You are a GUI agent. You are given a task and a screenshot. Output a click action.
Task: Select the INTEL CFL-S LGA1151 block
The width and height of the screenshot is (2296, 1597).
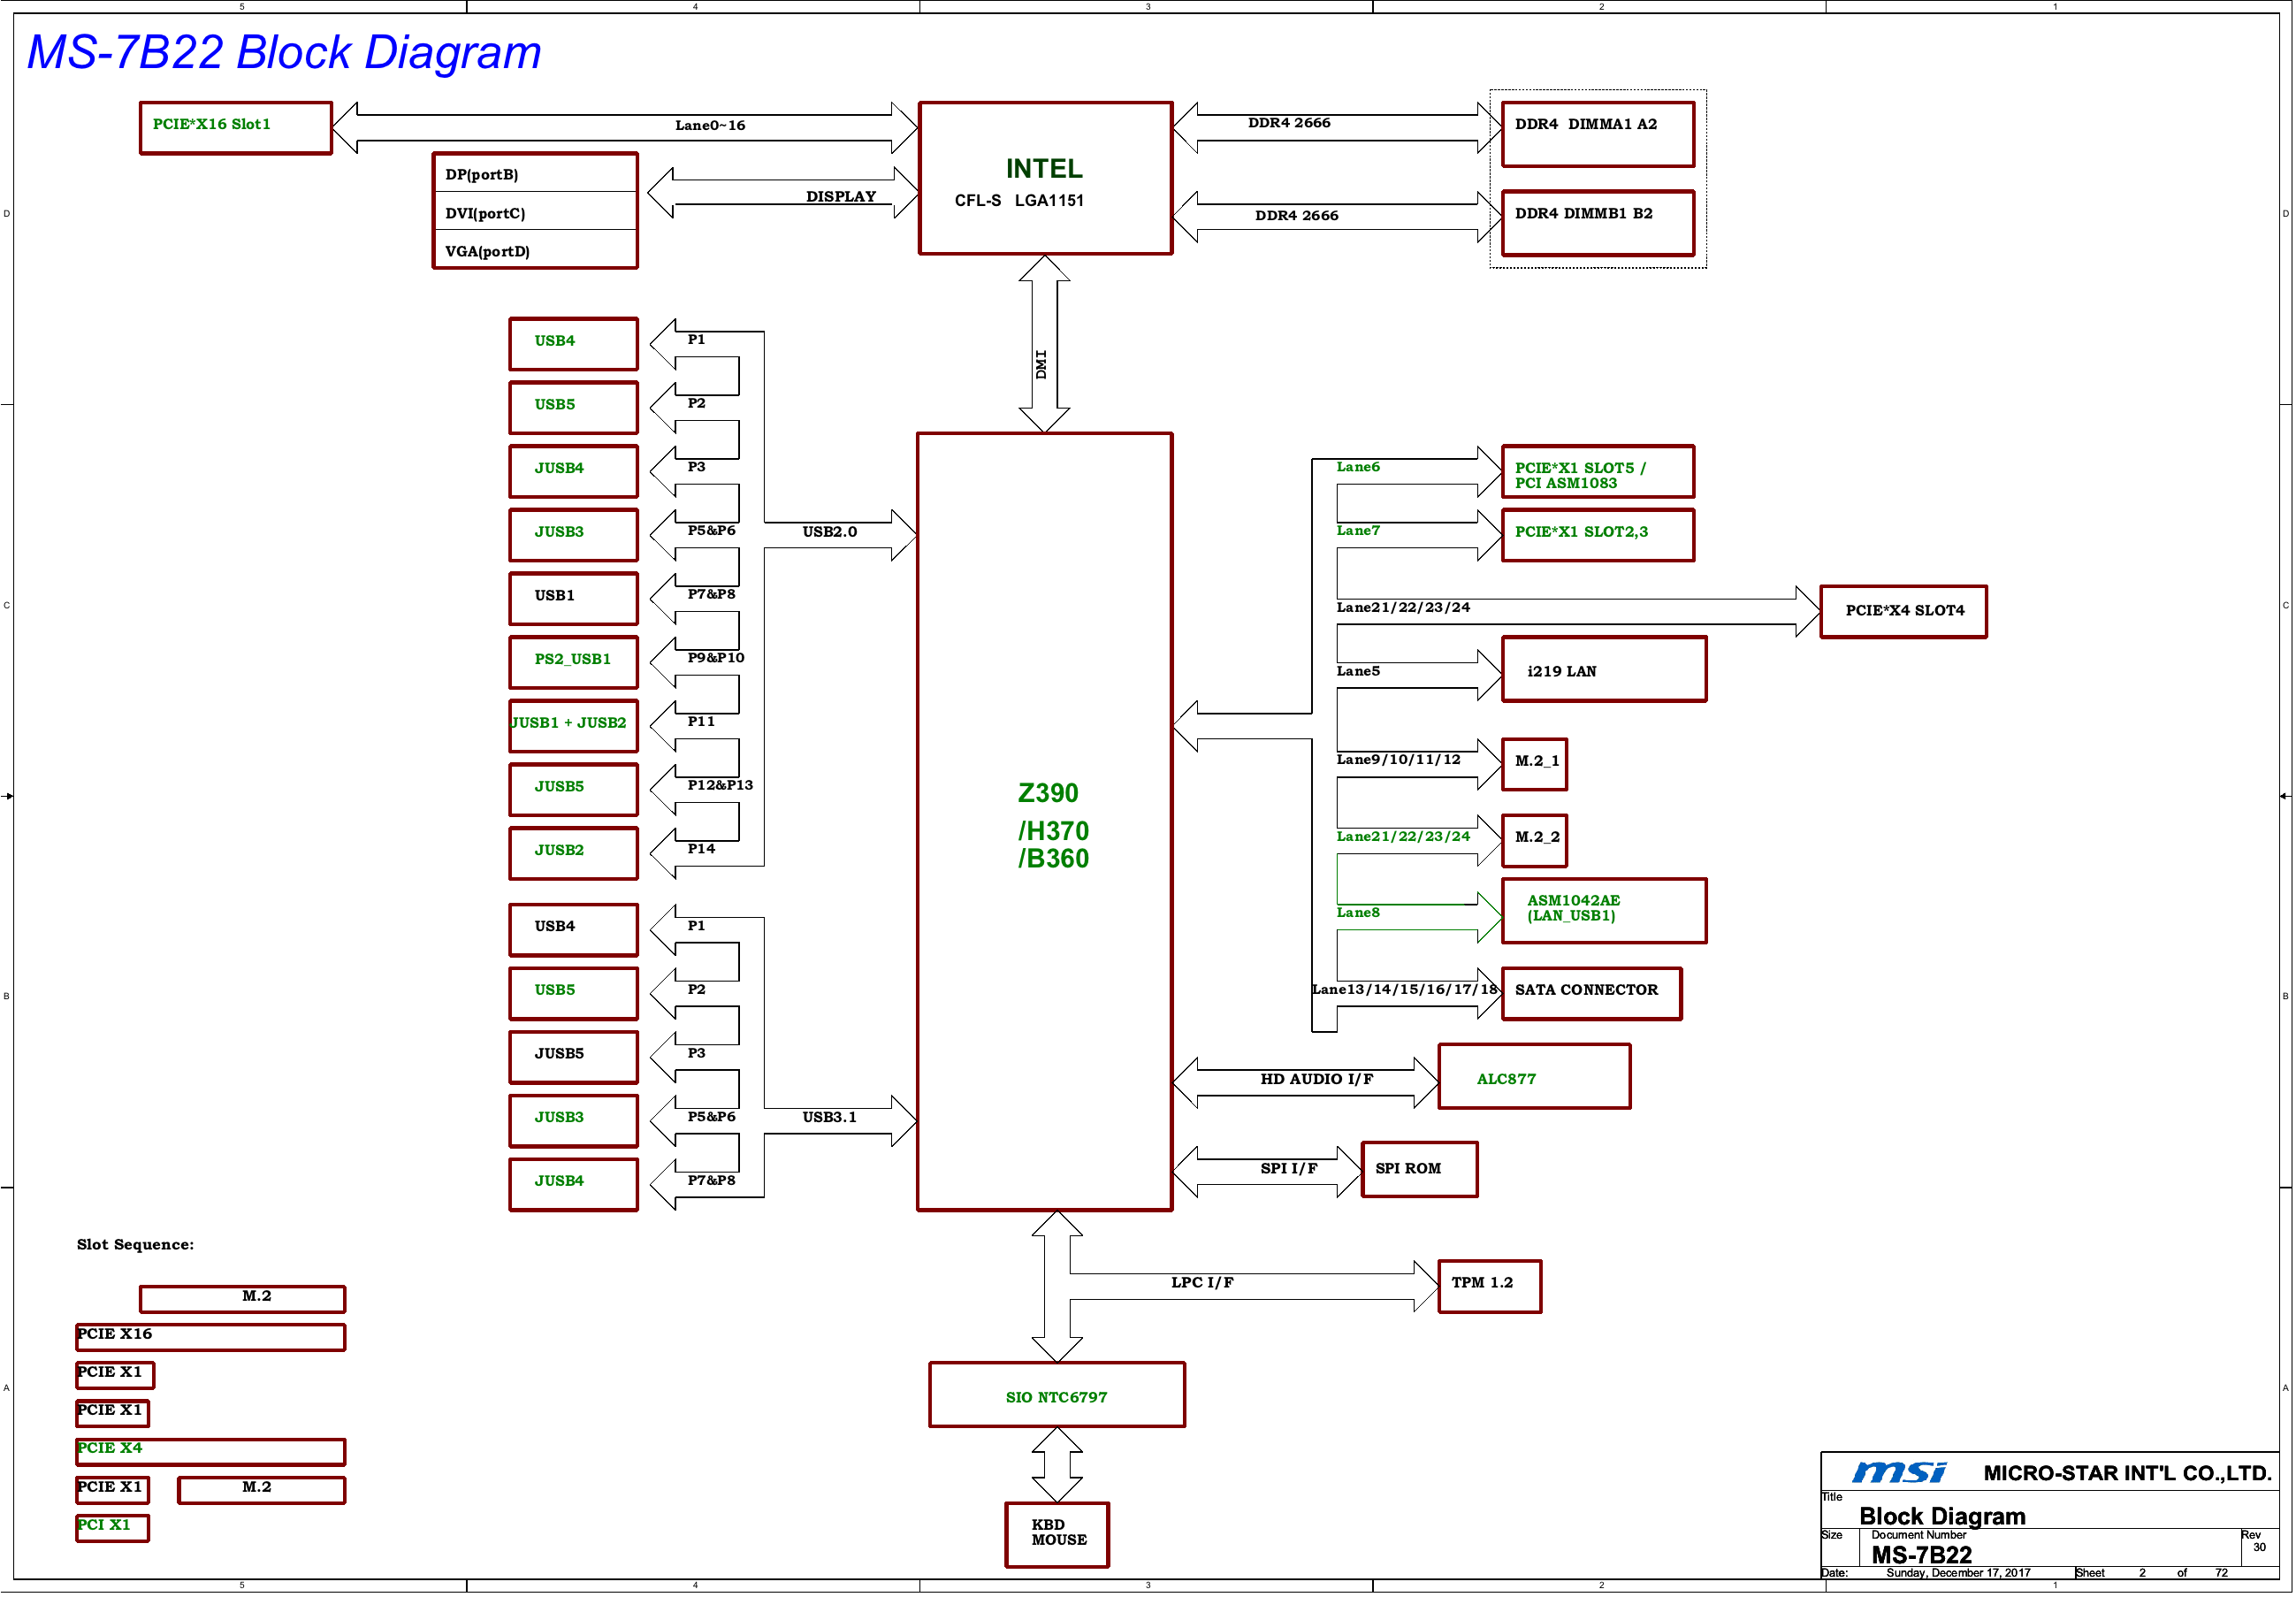1044,178
